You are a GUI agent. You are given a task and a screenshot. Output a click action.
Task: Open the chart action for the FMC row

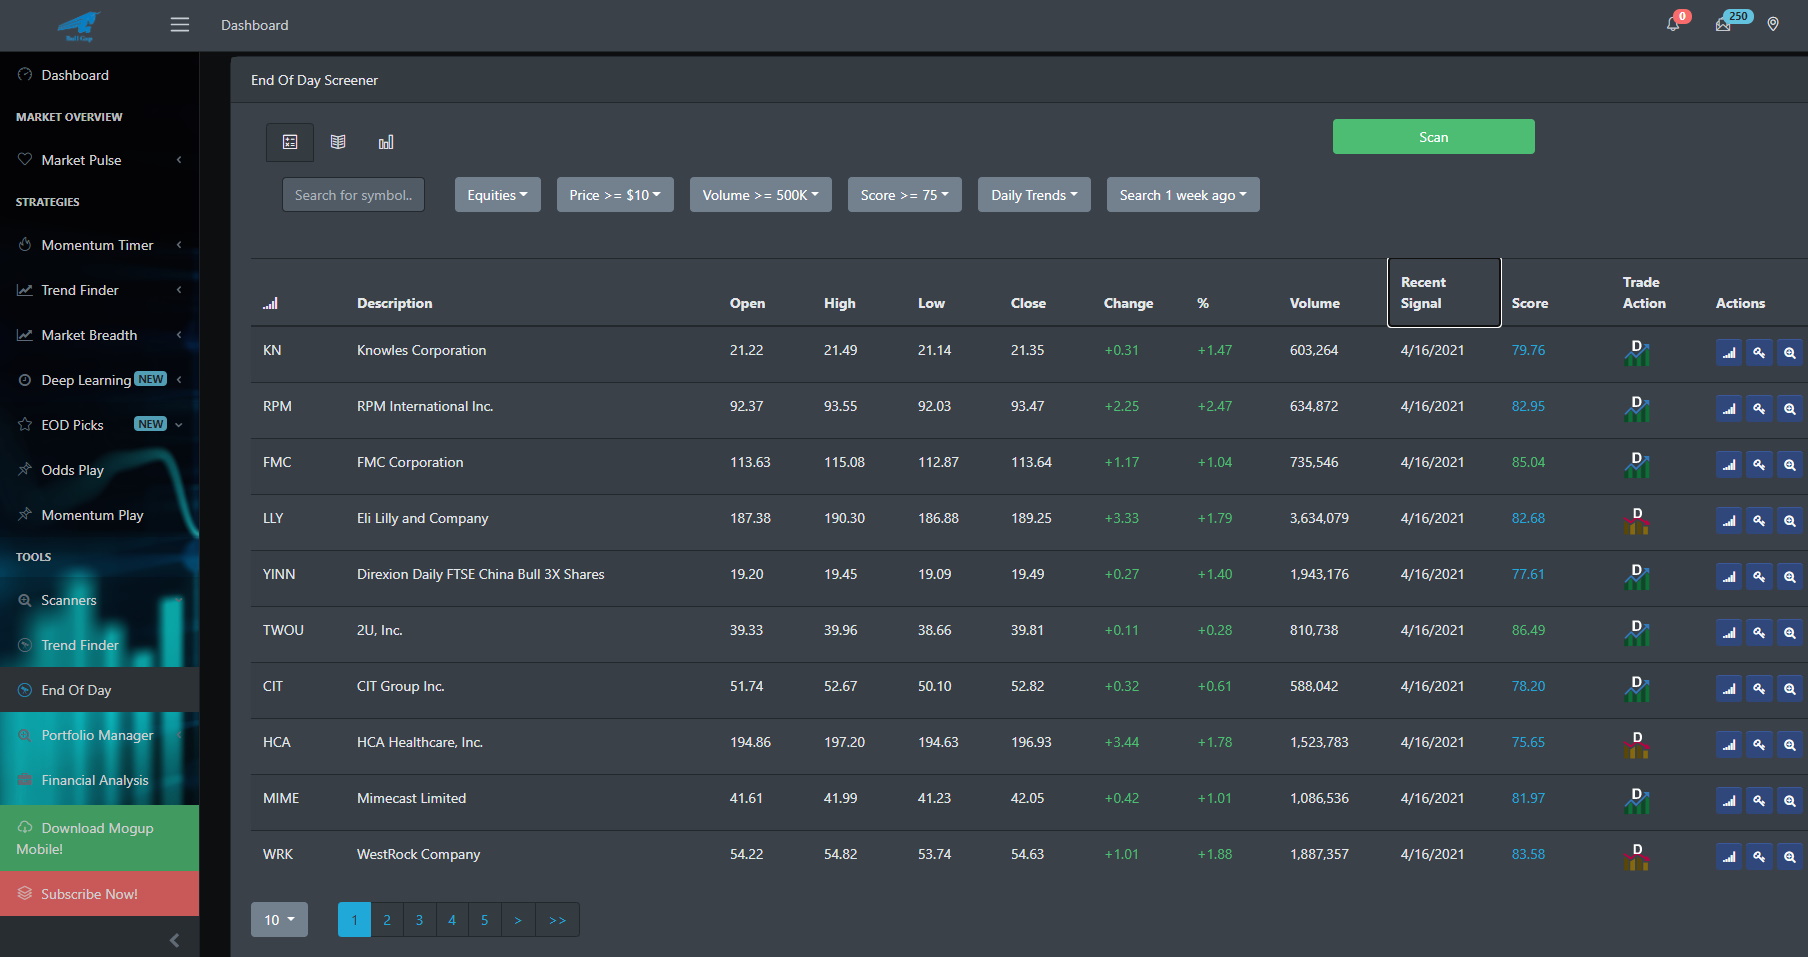(1729, 464)
